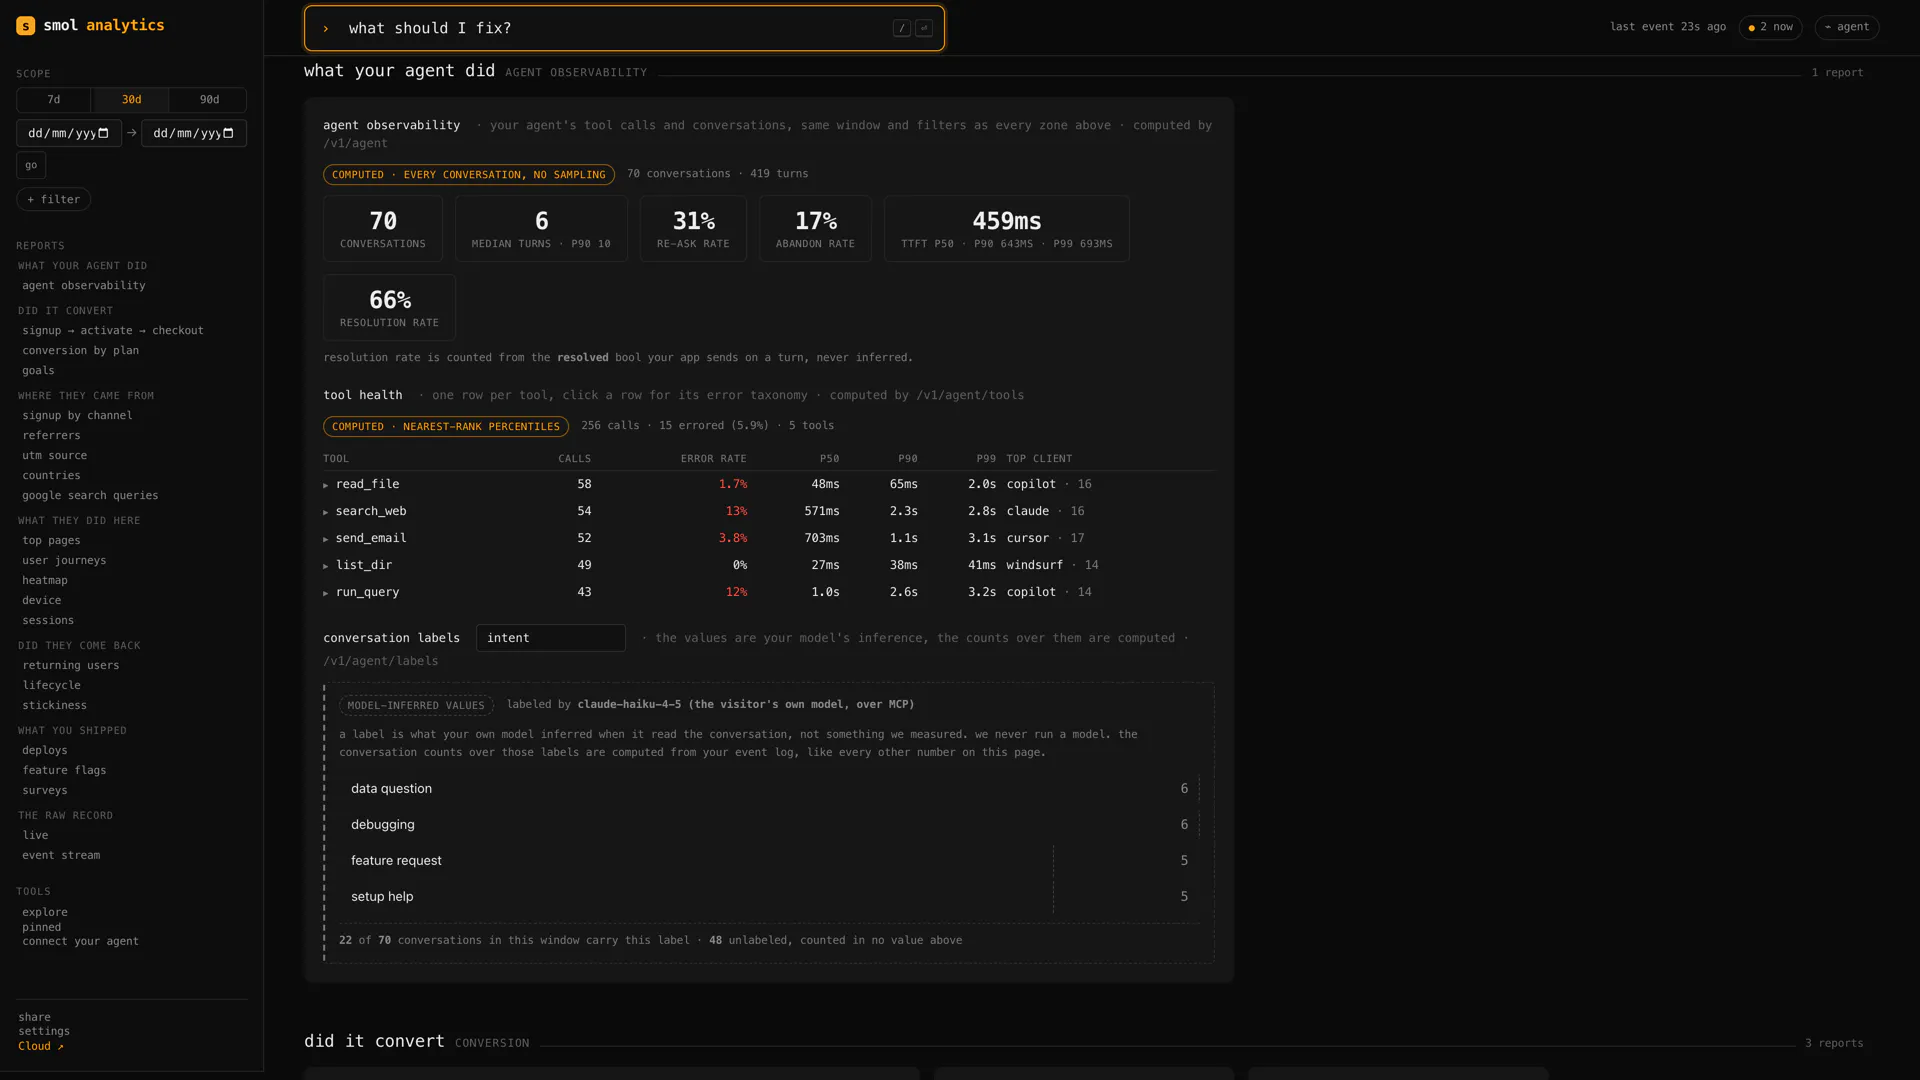
Task: Open the end date calendar picker icon
Action: click(x=228, y=133)
